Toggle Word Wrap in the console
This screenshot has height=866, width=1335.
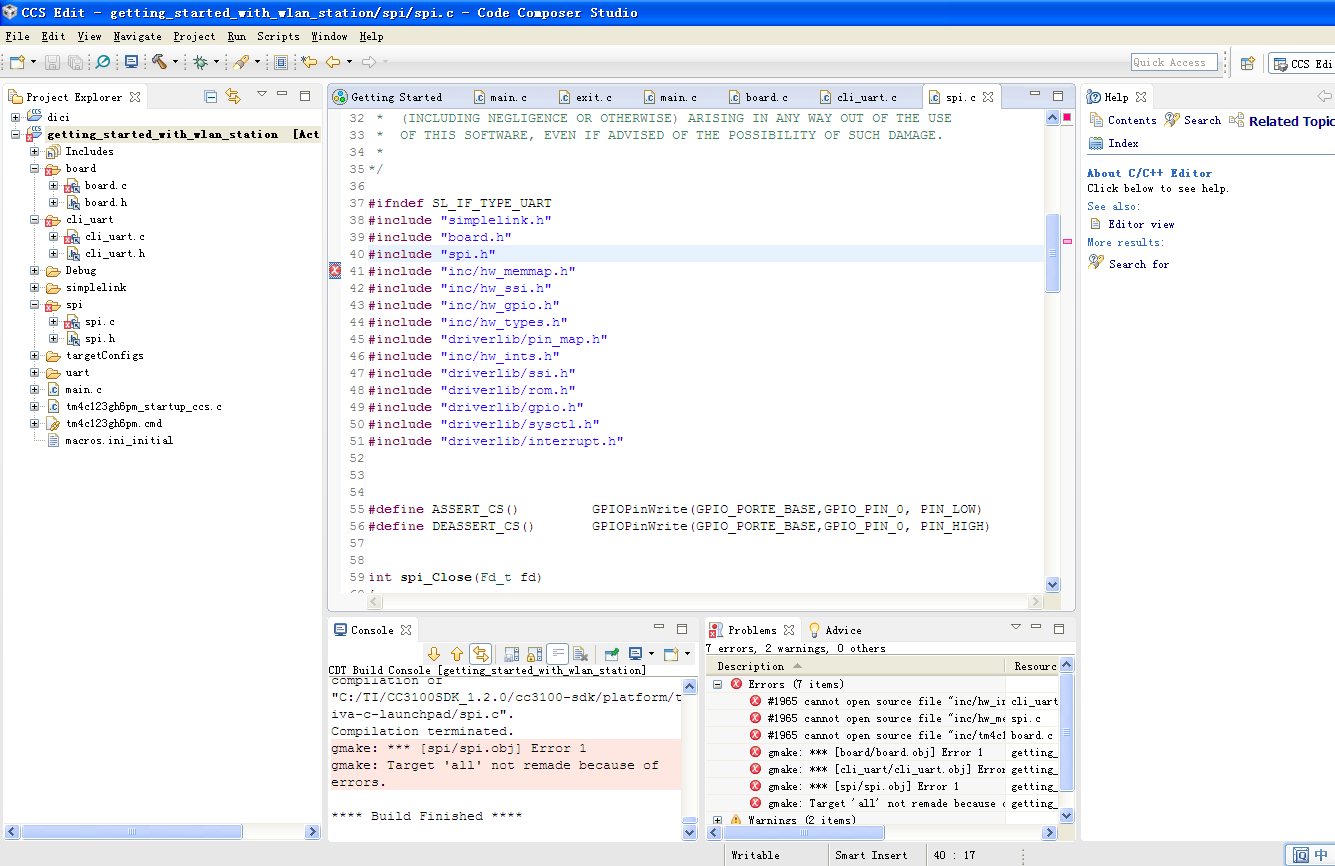(x=558, y=654)
